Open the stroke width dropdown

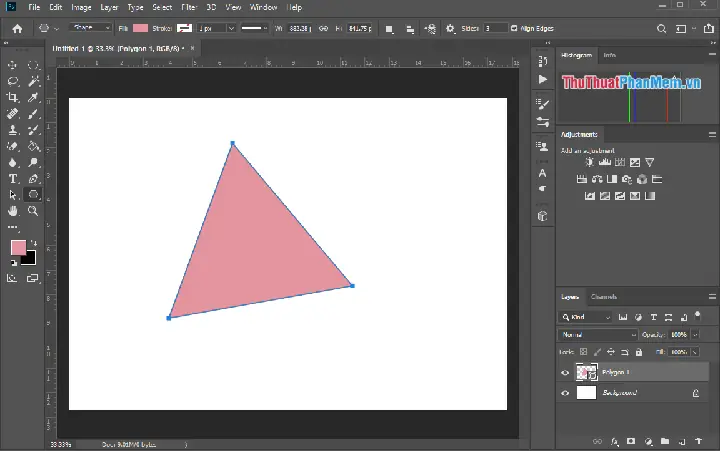click(x=231, y=28)
